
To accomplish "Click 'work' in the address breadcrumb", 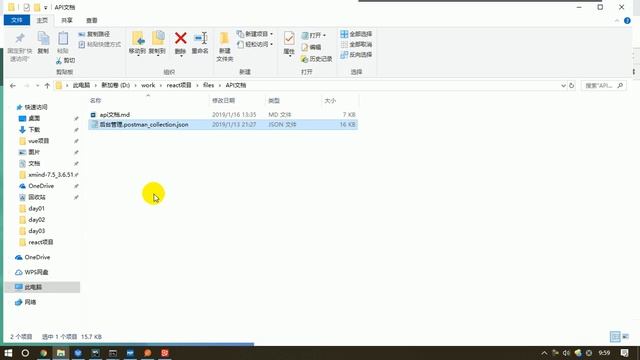I will tap(148, 85).
